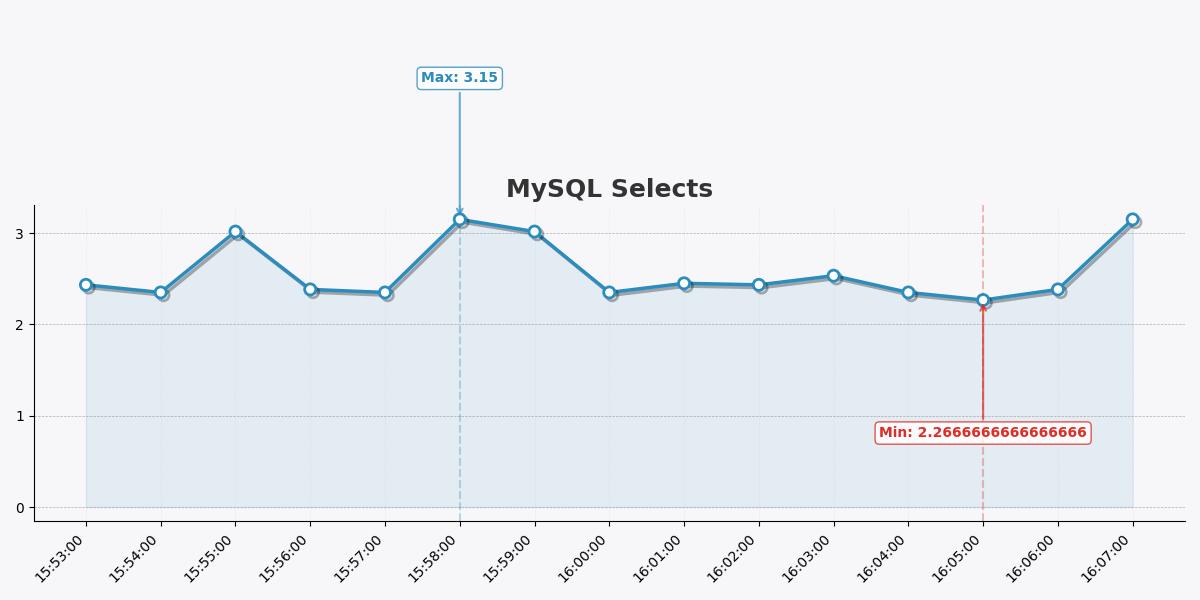The width and height of the screenshot is (1200, 600).
Task: Select the data point at 16:03:00
Action: point(833,276)
